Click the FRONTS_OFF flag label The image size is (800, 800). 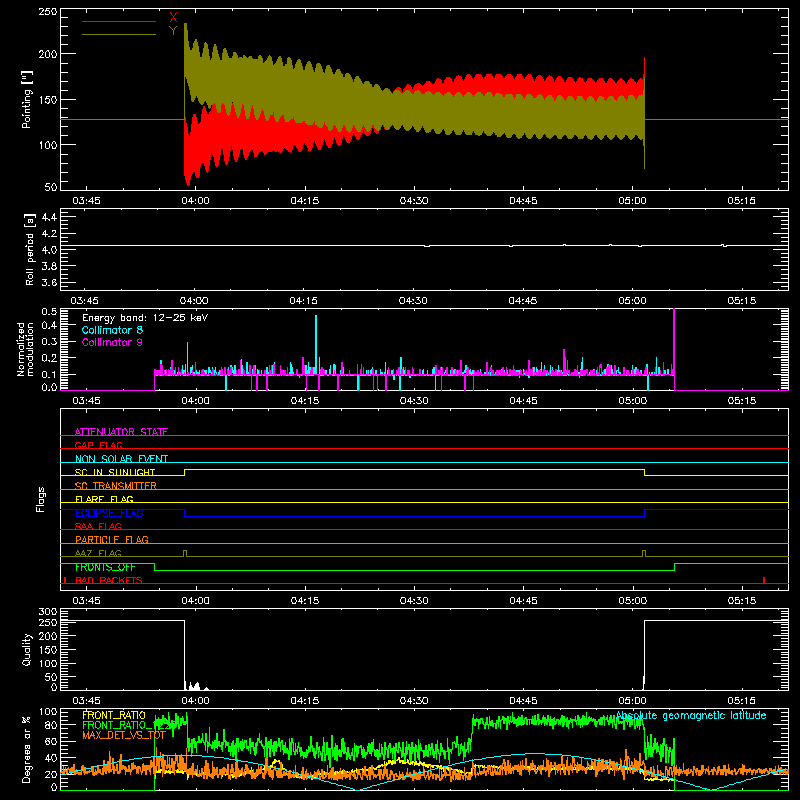pyautogui.click(x=105, y=567)
